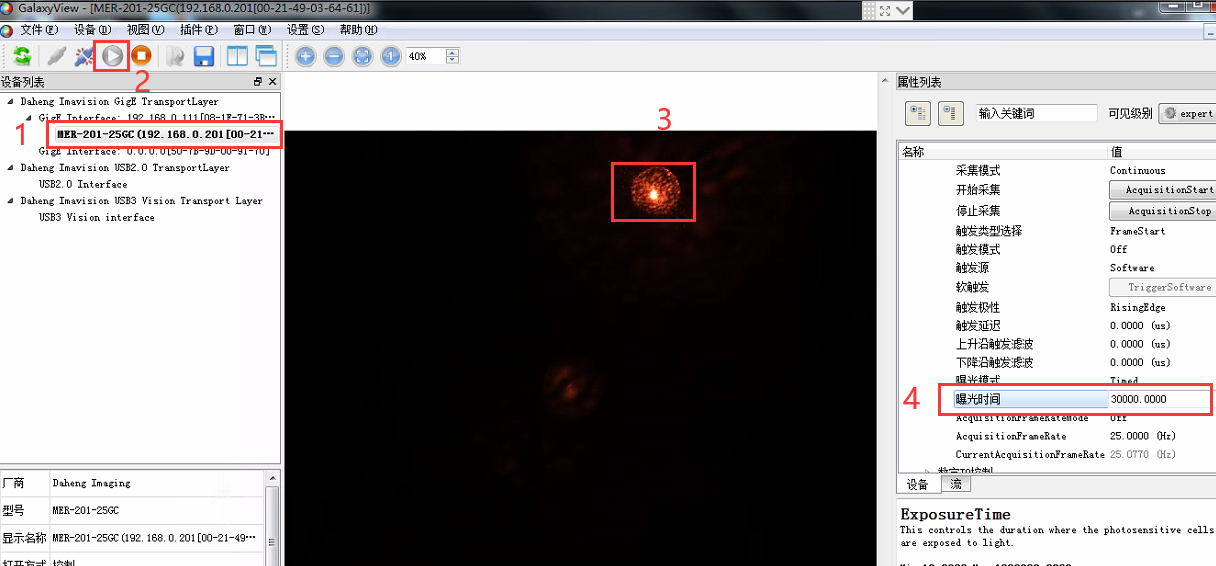This screenshot has width=1216, height=566.
Task: Select MER-201-25GC device in the tree
Action: tap(164, 134)
